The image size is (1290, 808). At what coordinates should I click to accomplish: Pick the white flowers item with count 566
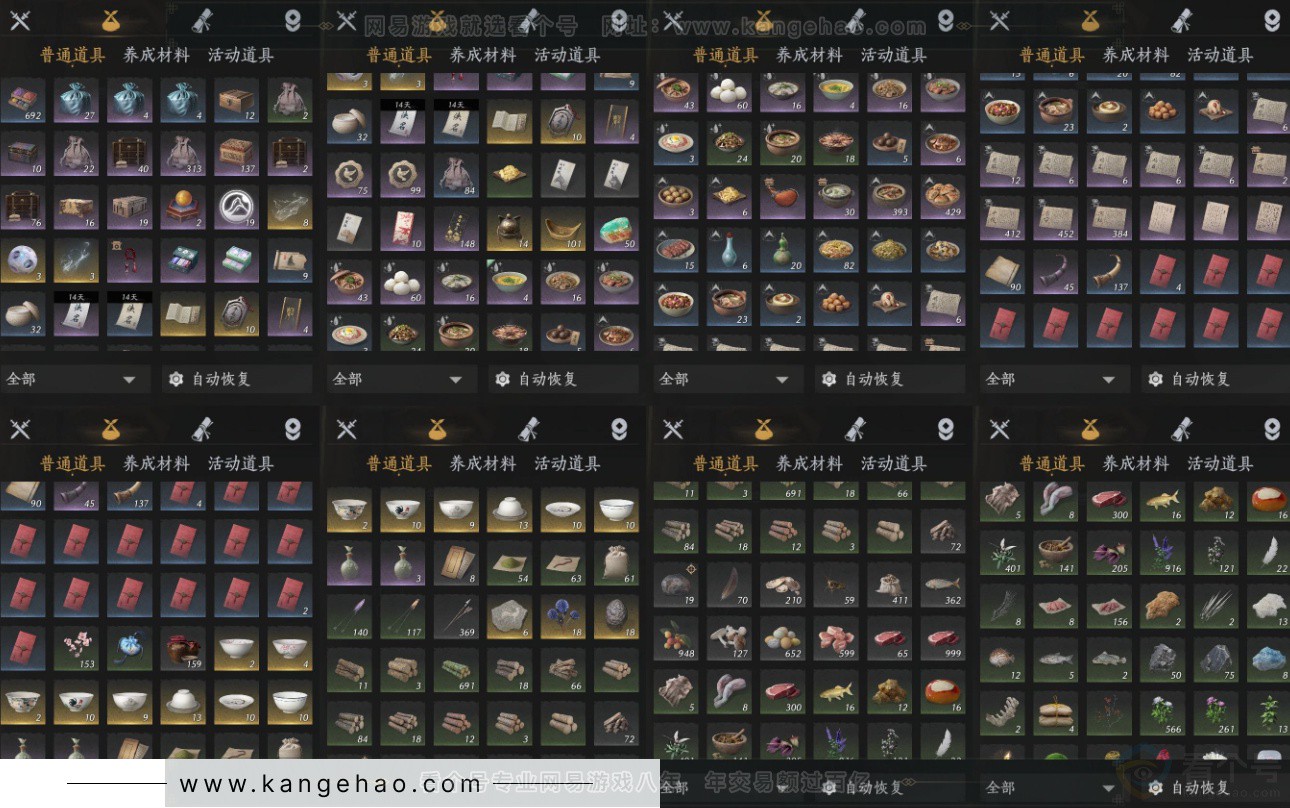(x=1162, y=713)
